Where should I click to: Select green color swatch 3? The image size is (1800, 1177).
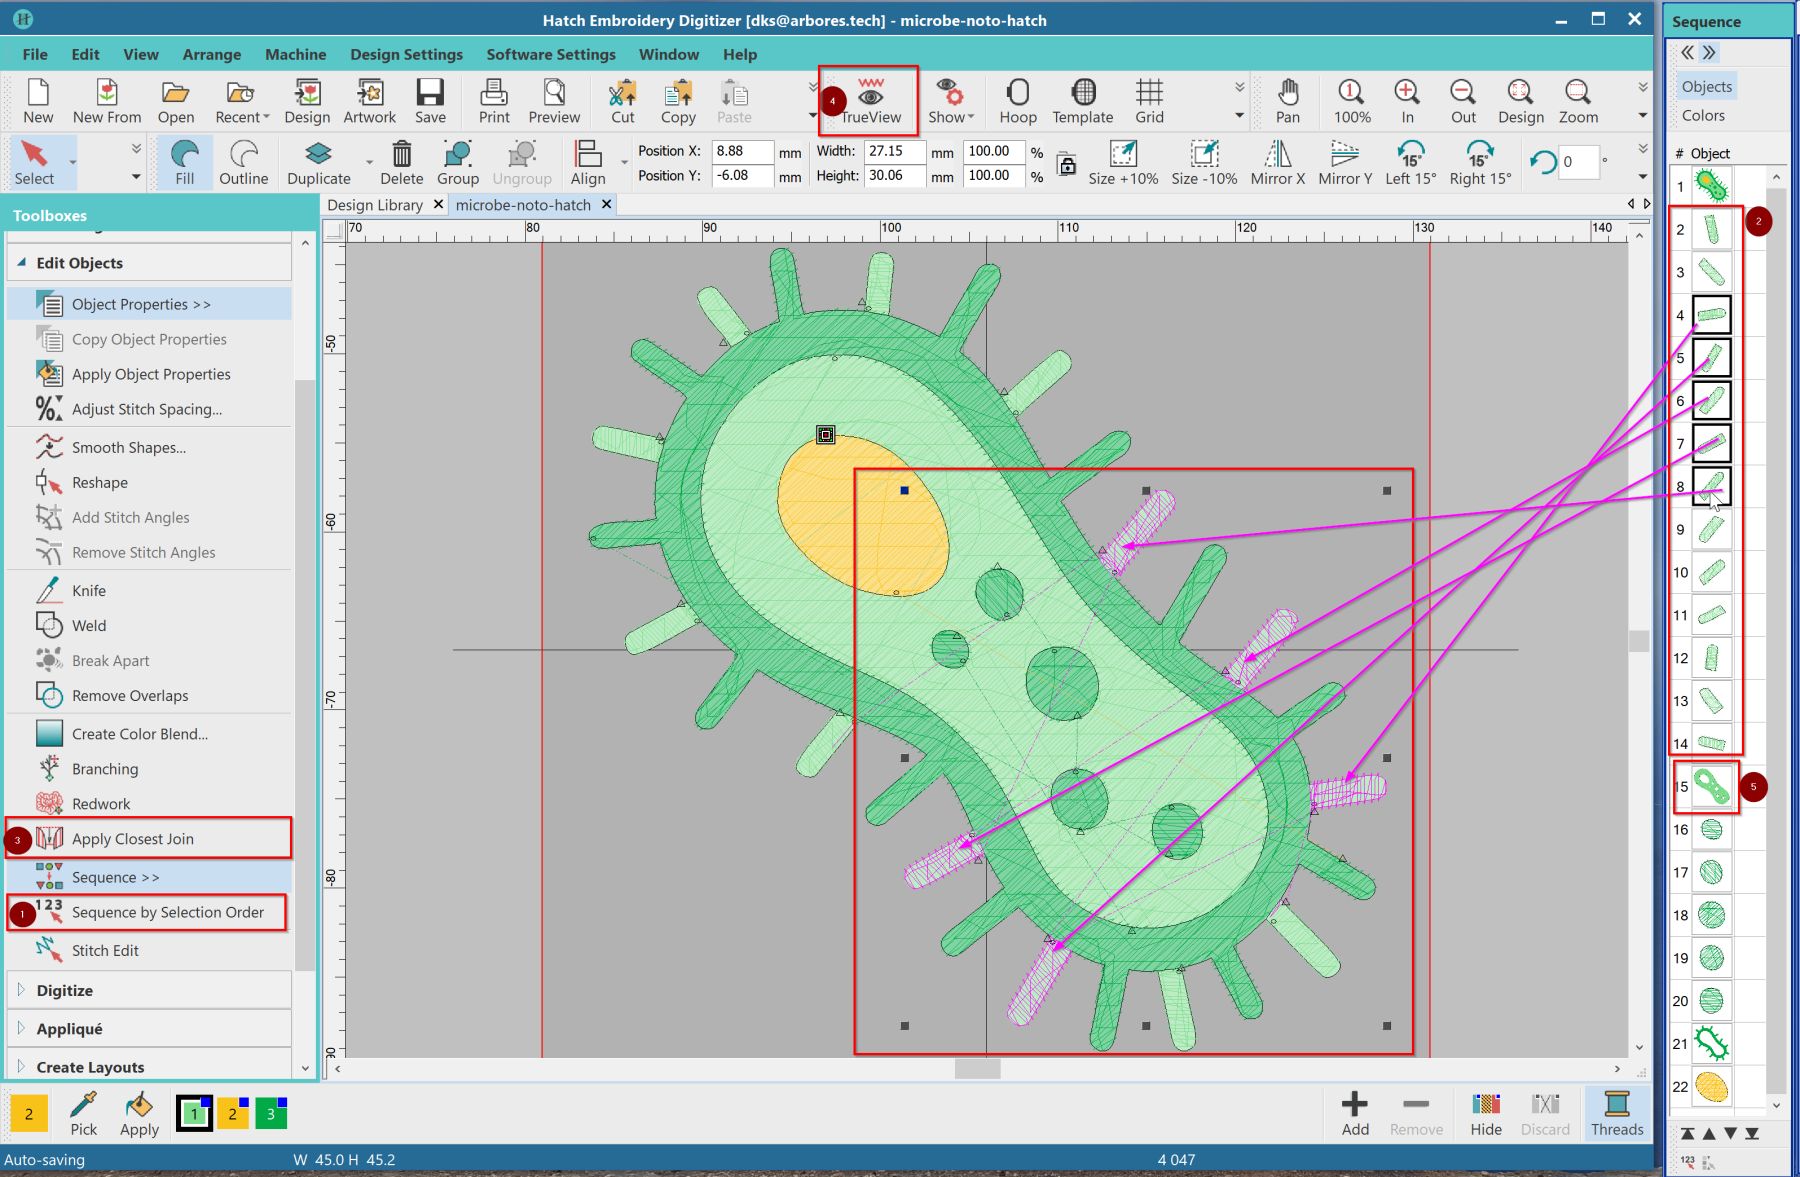tap(271, 1113)
